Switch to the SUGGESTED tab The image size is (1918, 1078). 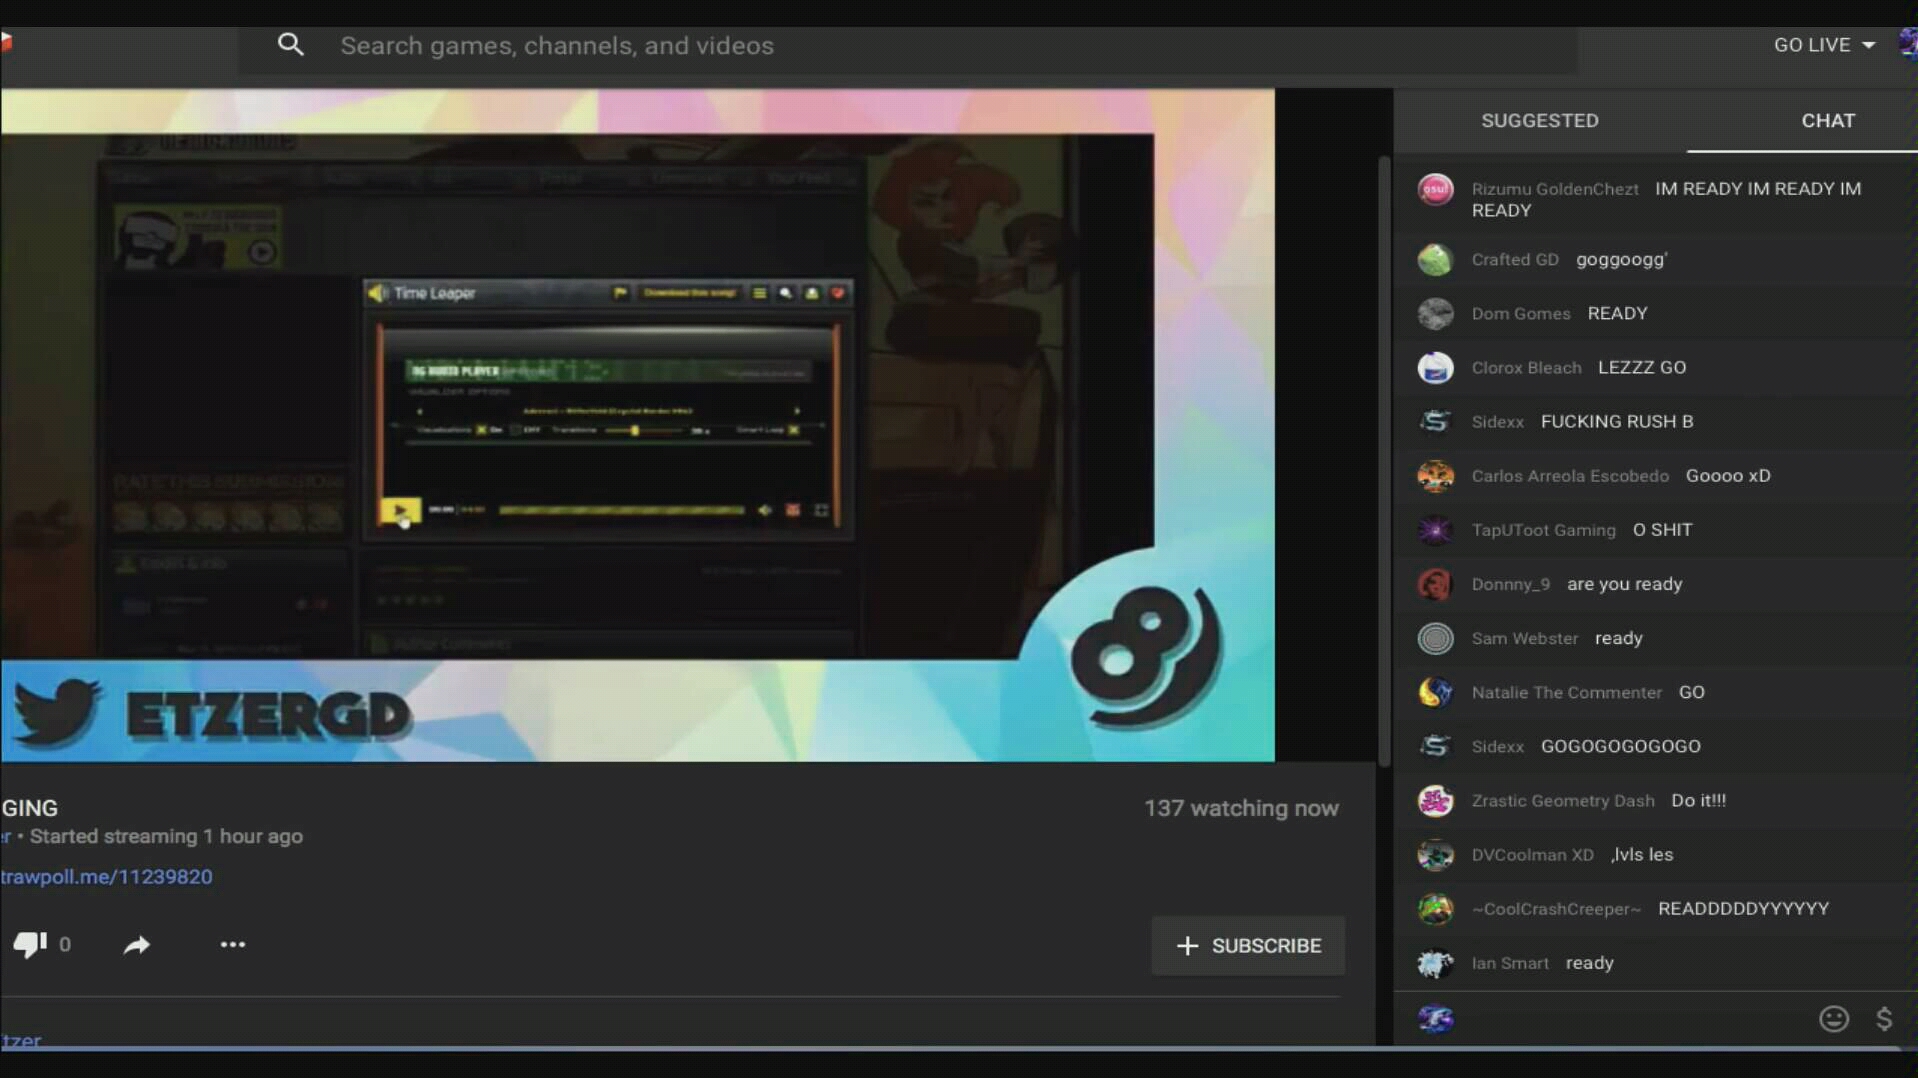click(1540, 121)
